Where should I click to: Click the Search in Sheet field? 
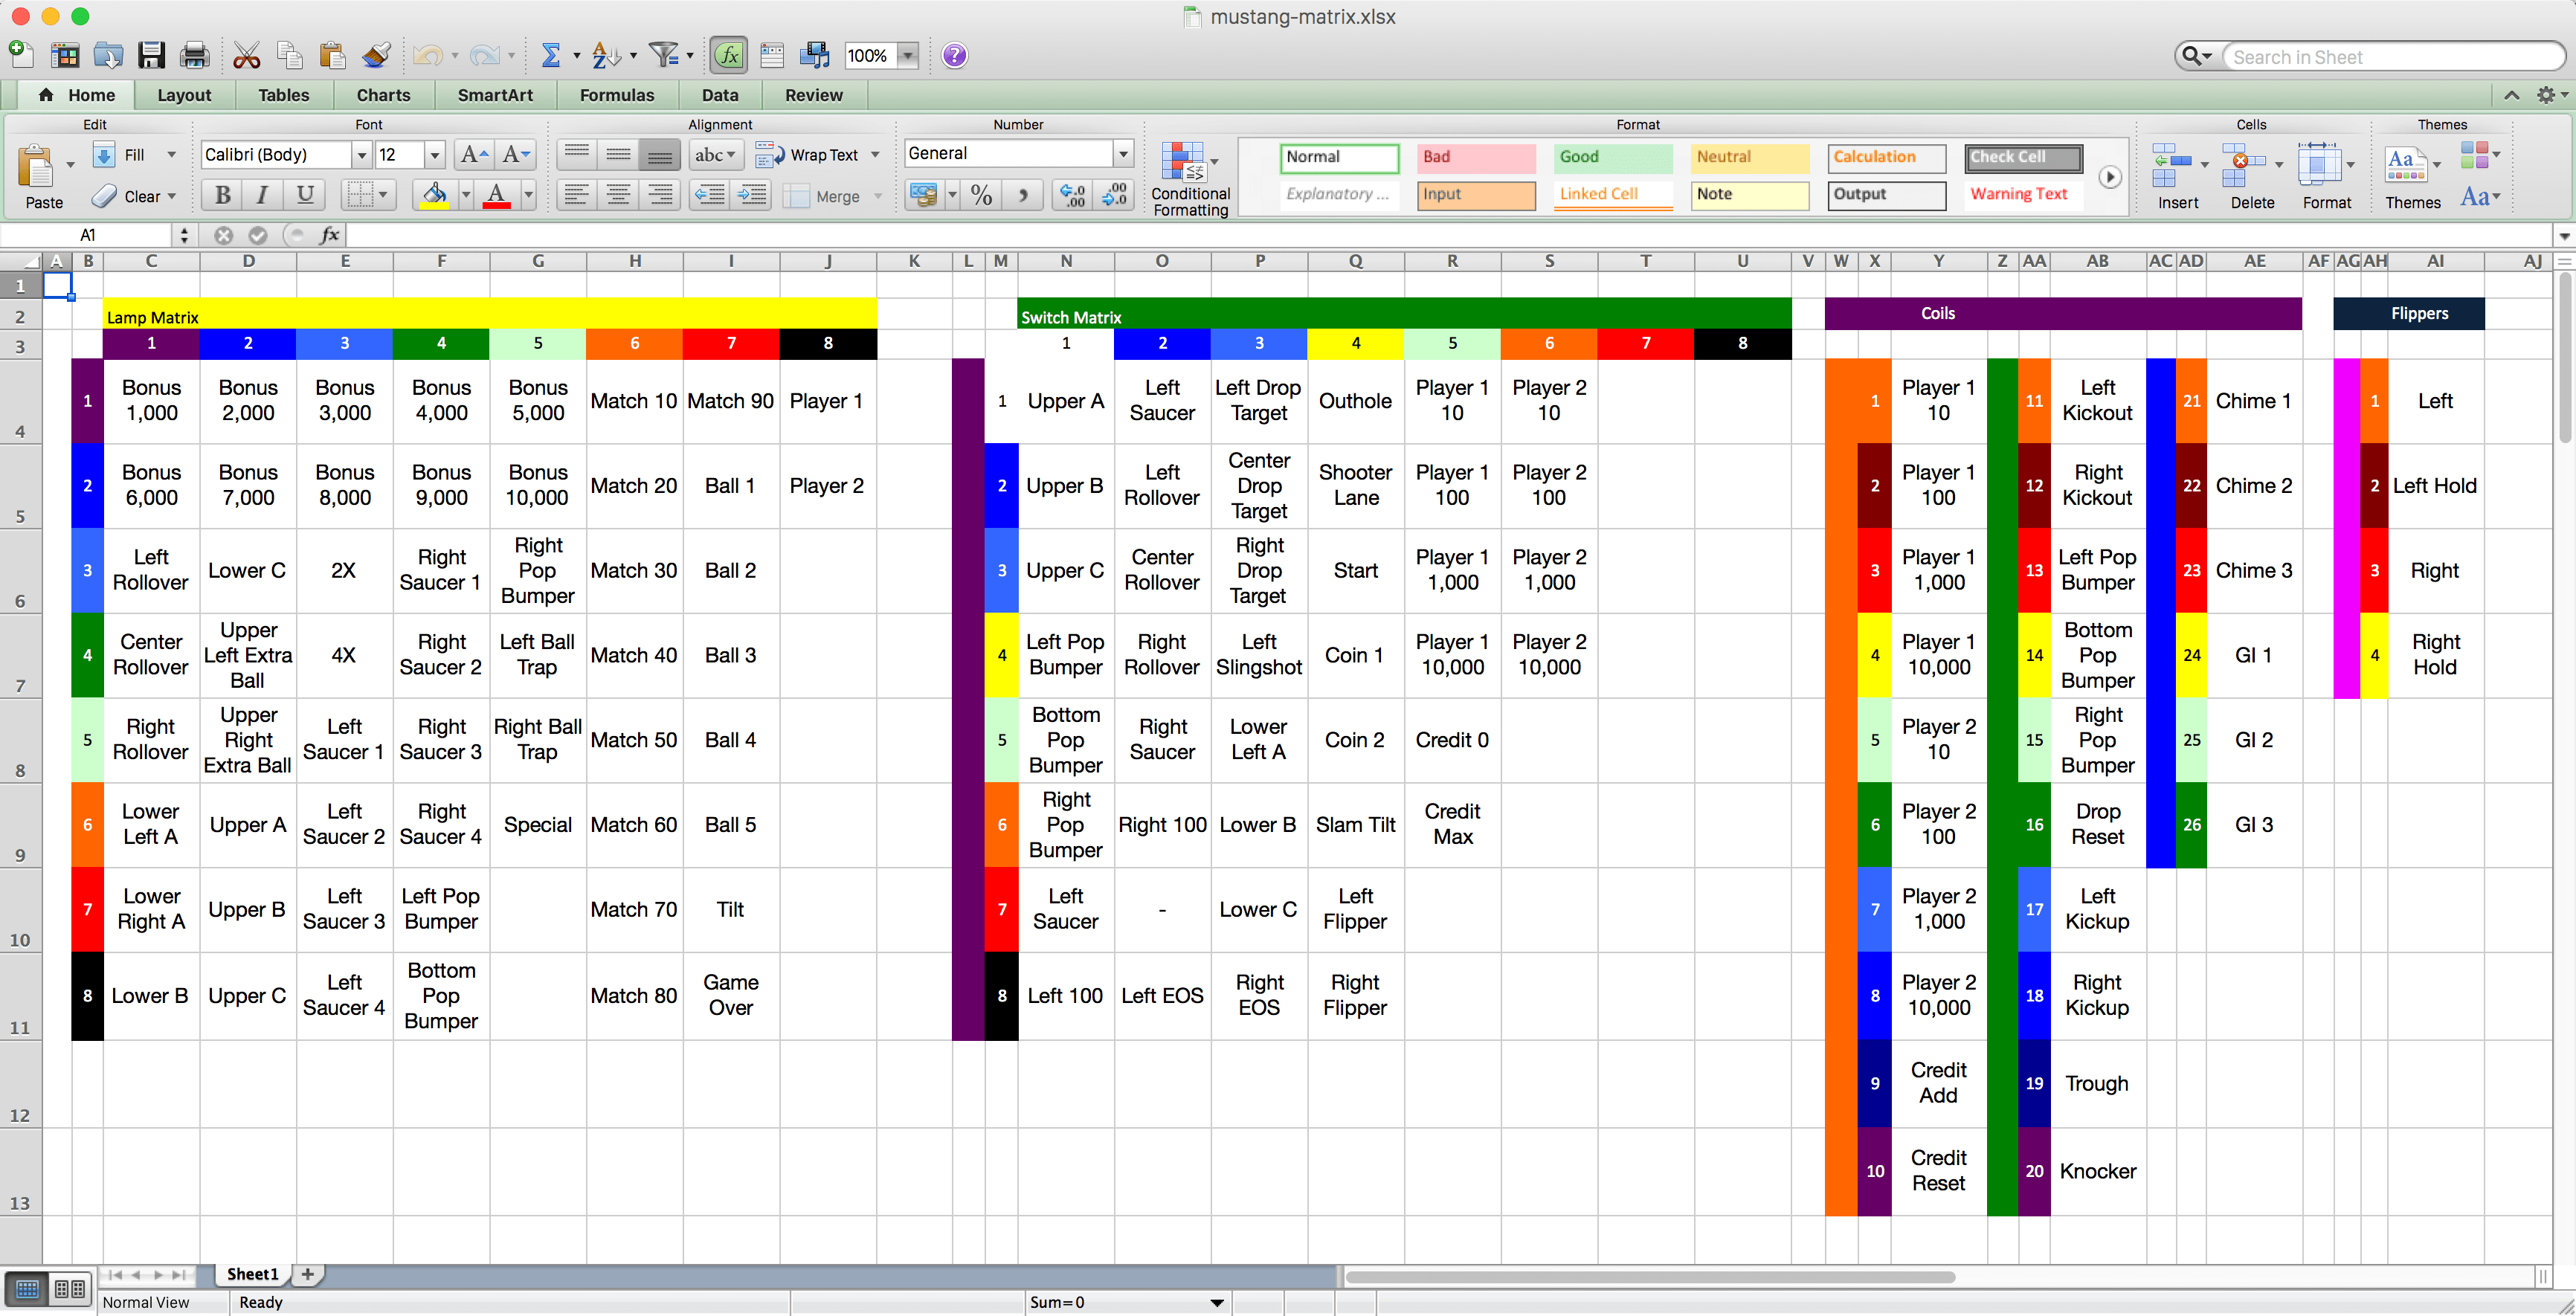(x=2390, y=57)
